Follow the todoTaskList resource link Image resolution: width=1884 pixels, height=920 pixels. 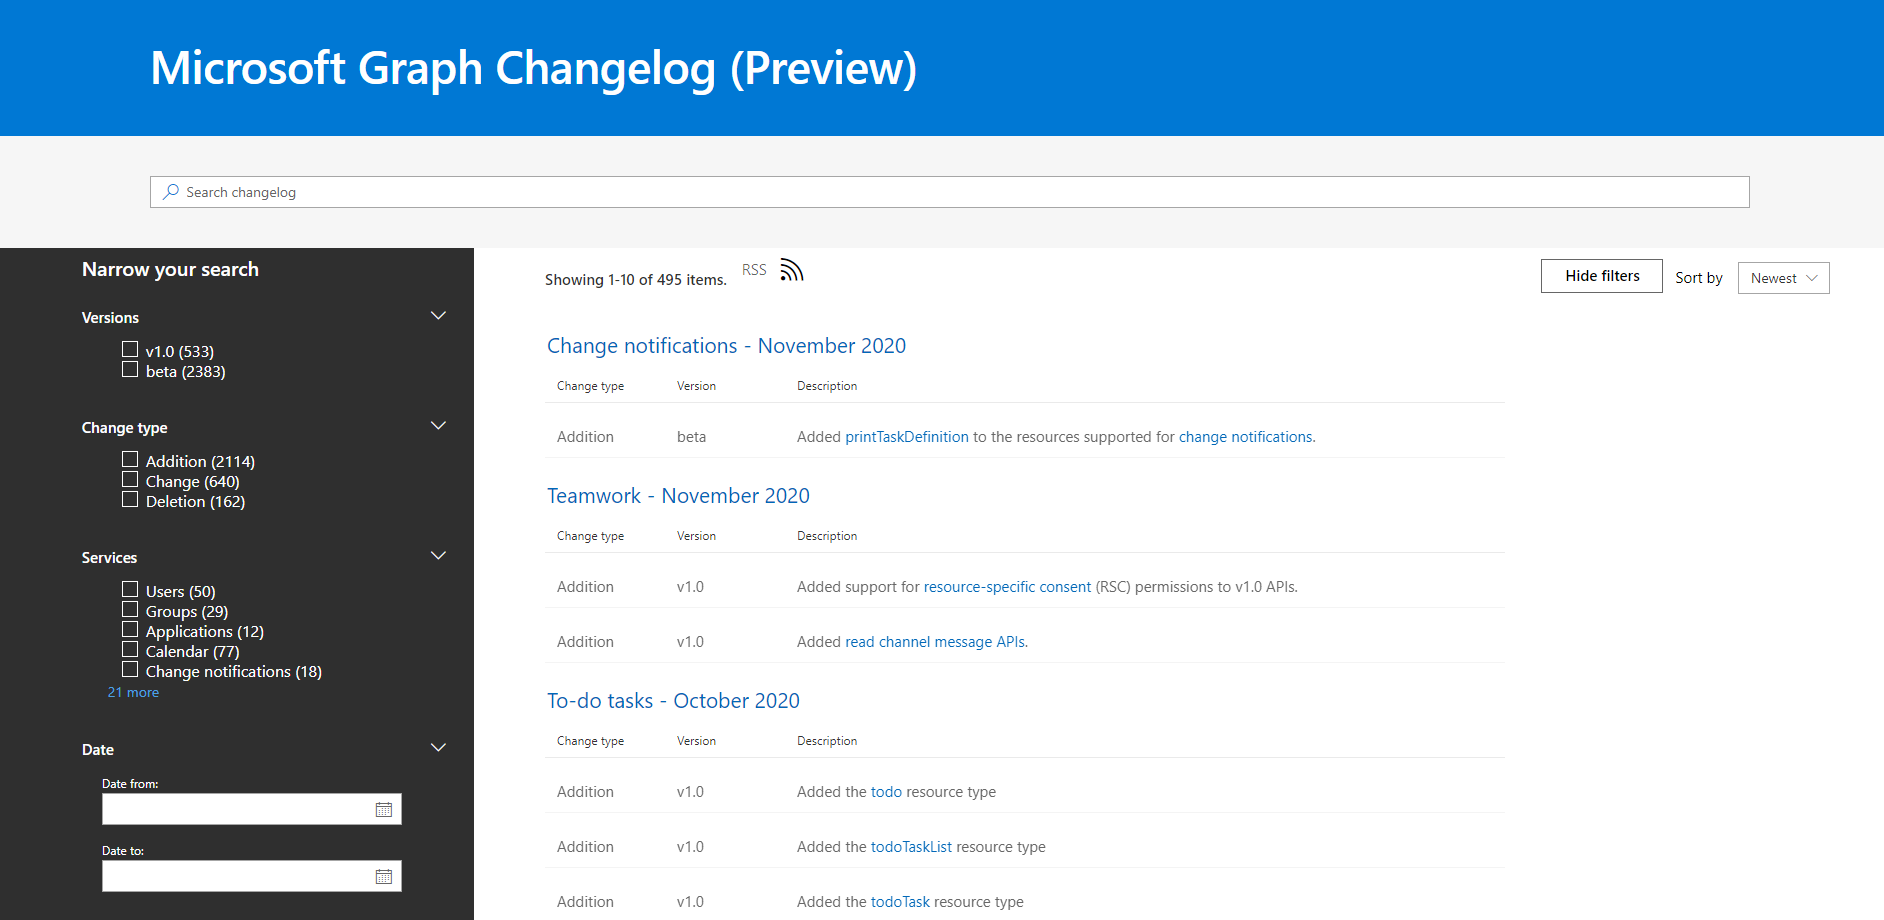(x=911, y=846)
